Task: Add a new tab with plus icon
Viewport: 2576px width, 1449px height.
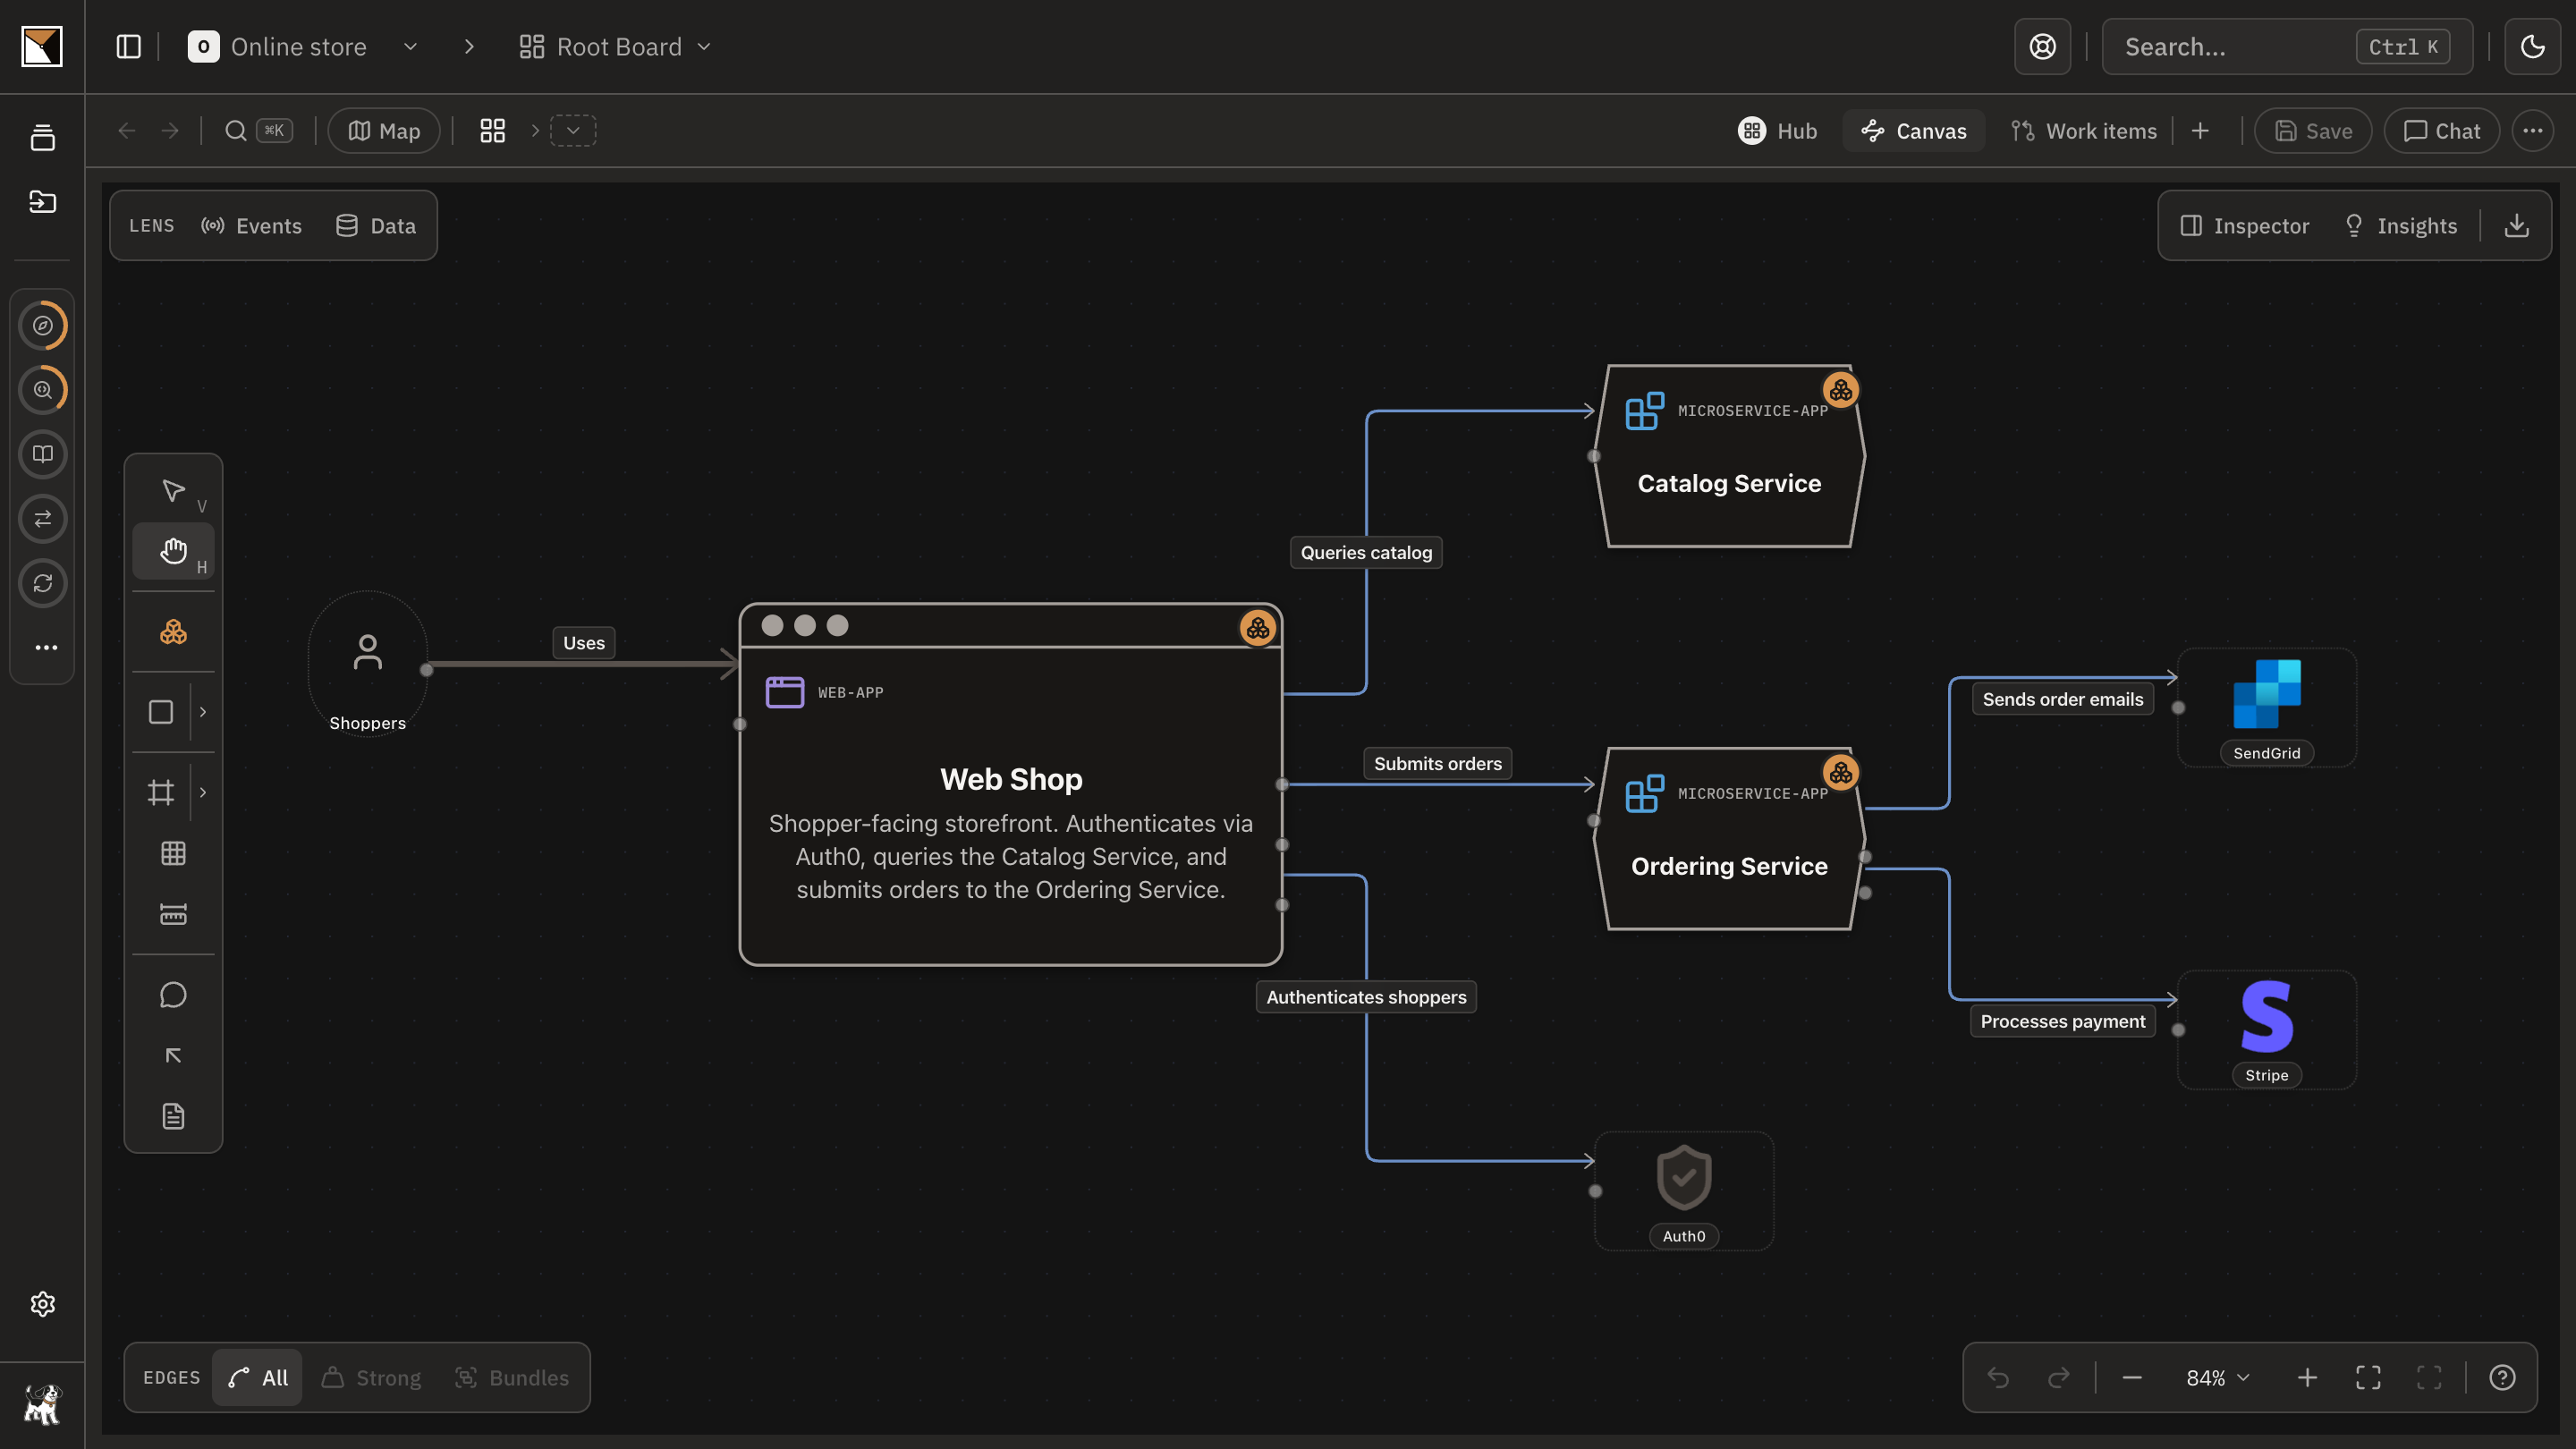Action: 2200,131
